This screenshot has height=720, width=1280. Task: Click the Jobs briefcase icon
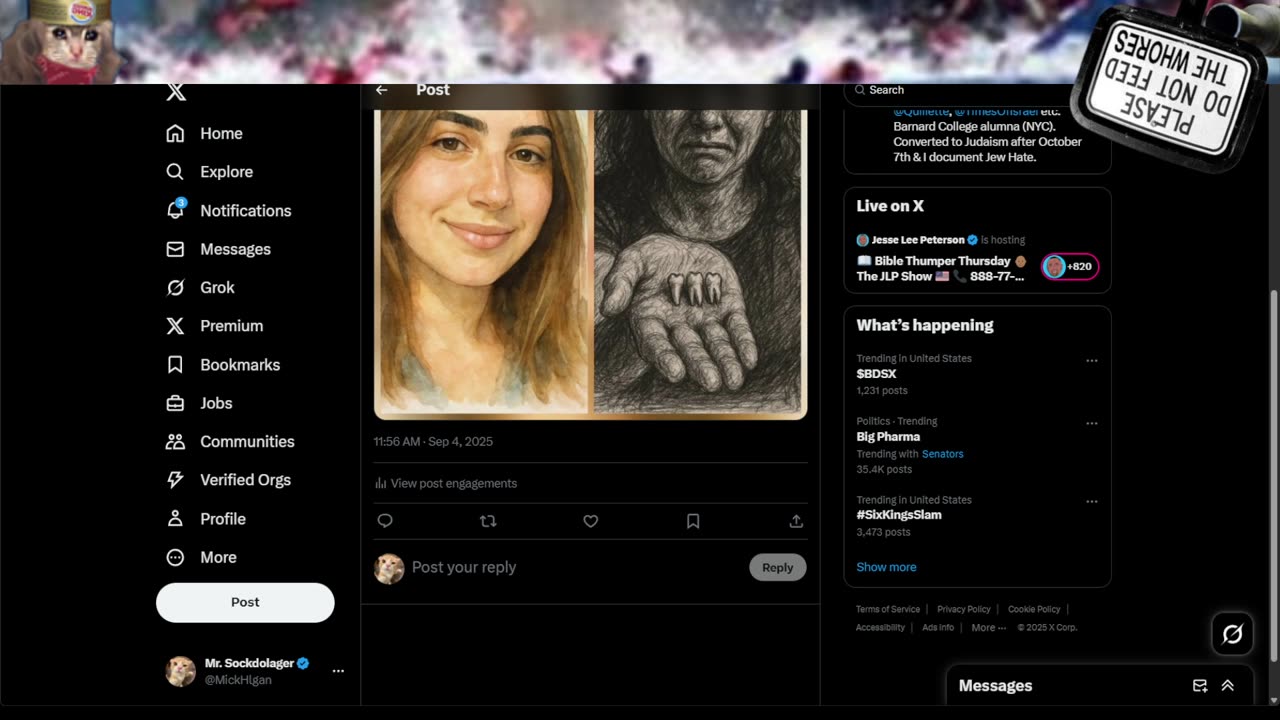click(x=175, y=403)
